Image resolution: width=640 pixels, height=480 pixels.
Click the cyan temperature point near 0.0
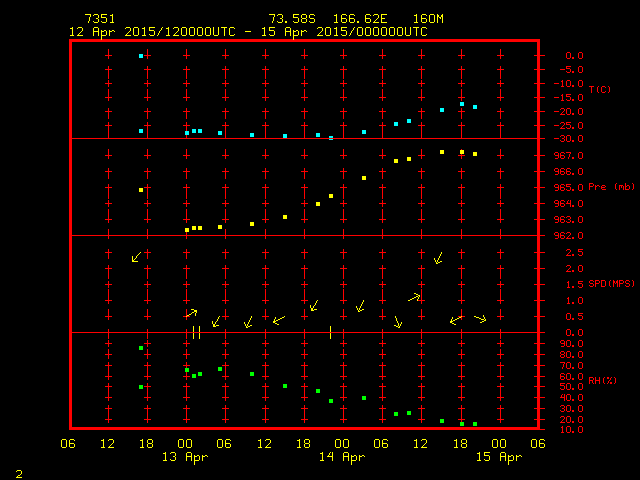tap(141, 56)
